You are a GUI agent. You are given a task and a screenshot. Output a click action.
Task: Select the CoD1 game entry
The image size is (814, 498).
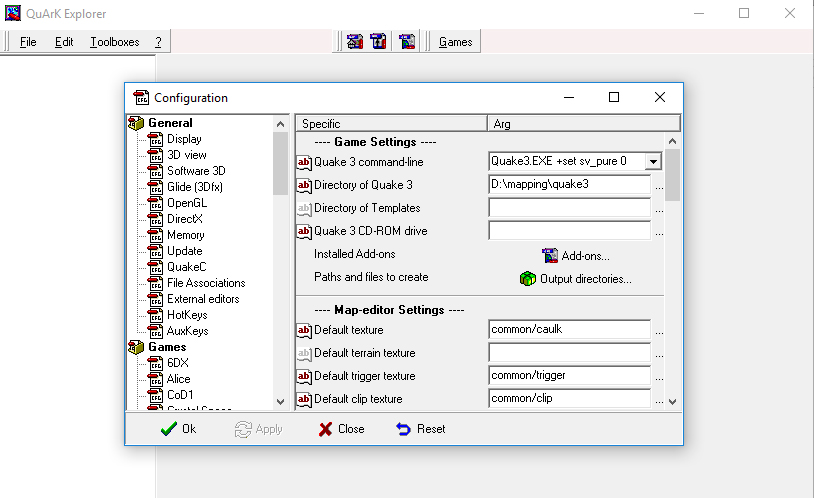tap(180, 395)
